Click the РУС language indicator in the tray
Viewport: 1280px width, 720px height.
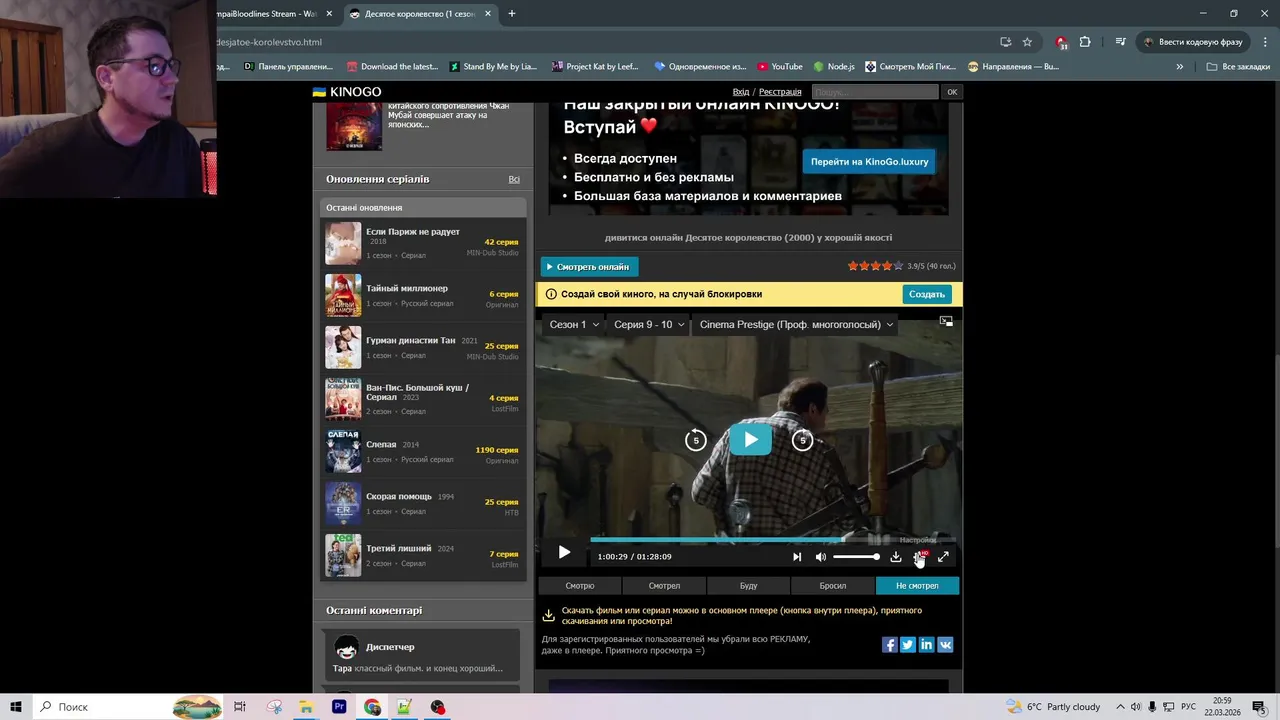click(1188, 707)
